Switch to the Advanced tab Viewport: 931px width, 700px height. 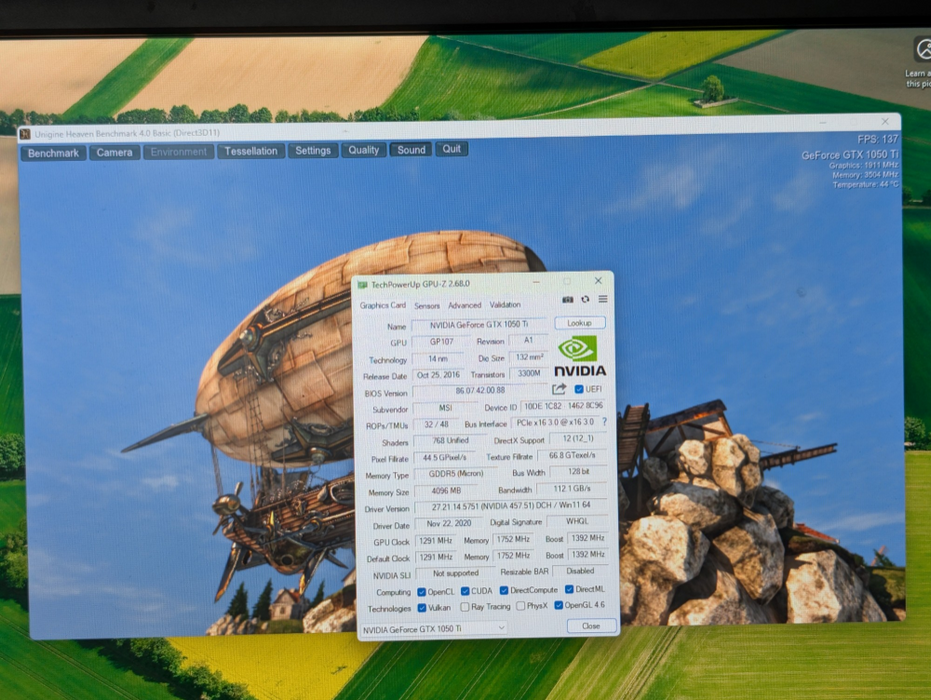(464, 306)
